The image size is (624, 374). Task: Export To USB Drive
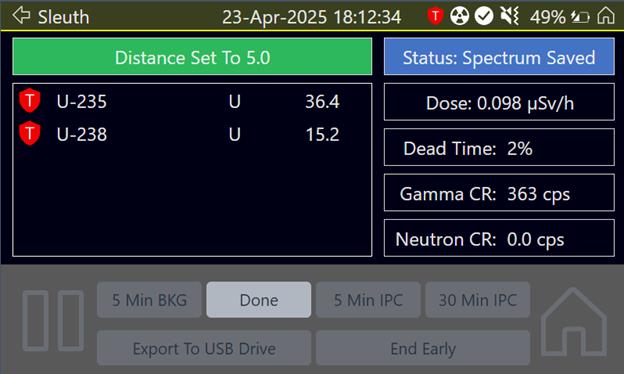pyautogui.click(x=204, y=348)
